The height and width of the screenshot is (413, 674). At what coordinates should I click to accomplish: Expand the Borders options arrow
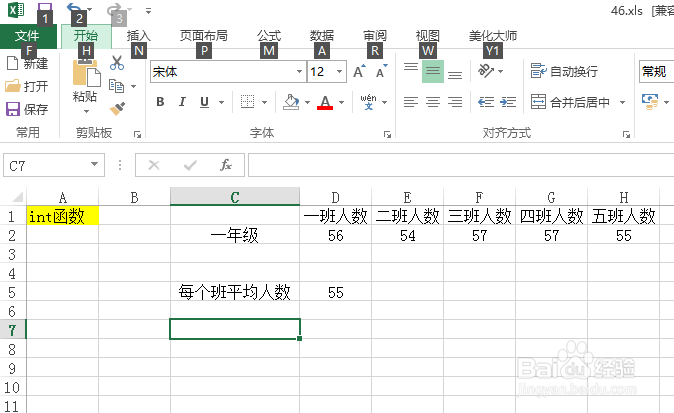click(265, 102)
